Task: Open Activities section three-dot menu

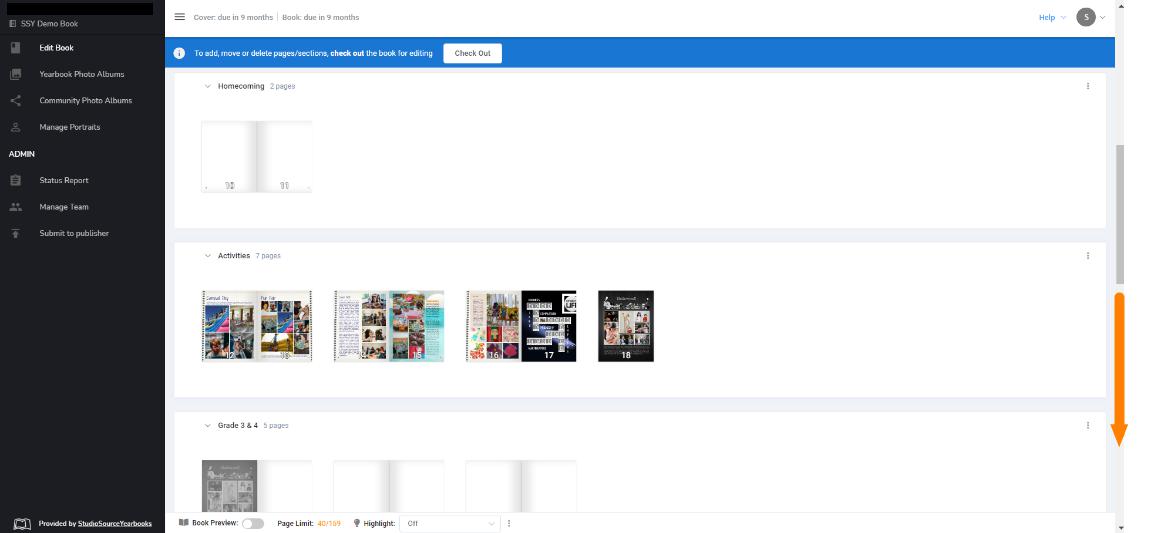Action: click(x=1088, y=256)
